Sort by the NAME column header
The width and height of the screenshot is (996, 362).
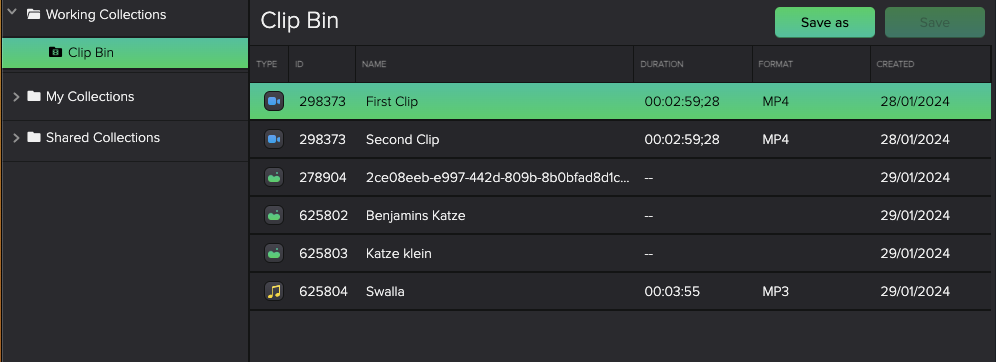pos(374,64)
